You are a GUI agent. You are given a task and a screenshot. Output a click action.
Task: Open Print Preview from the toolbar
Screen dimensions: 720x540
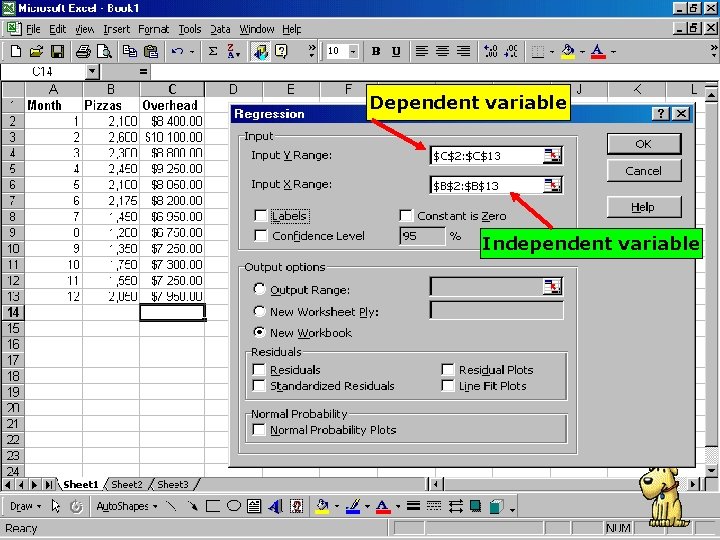[x=104, y=51]
